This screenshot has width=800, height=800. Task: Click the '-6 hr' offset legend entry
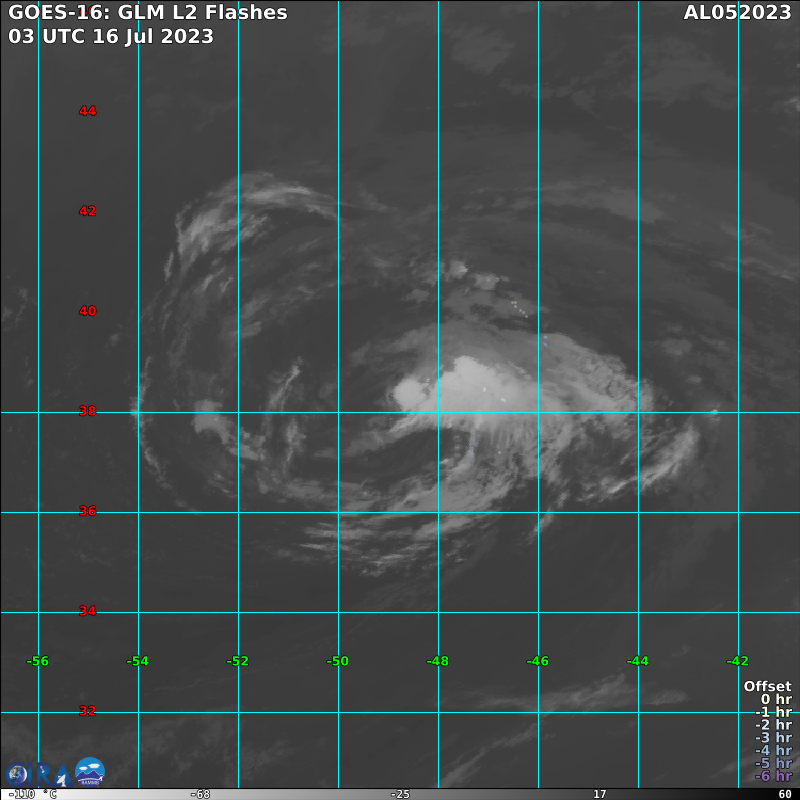pos(773,776)
